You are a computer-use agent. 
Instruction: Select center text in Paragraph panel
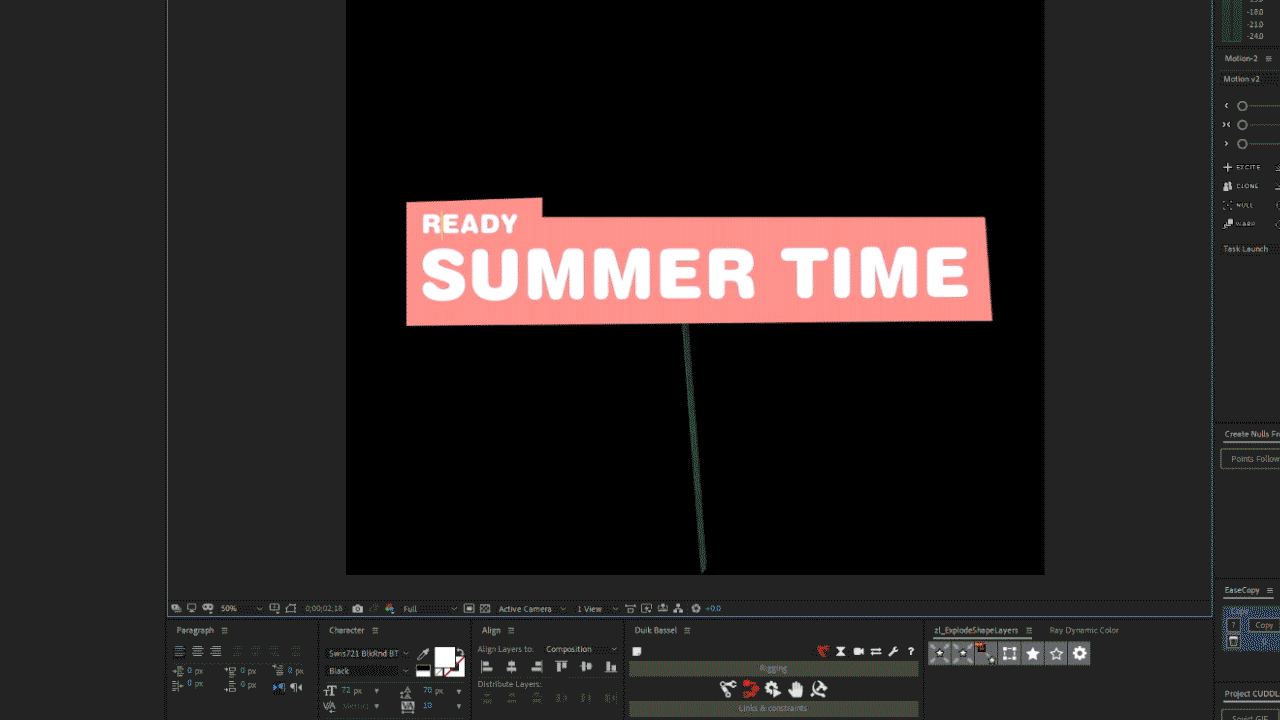pos(198,651)
